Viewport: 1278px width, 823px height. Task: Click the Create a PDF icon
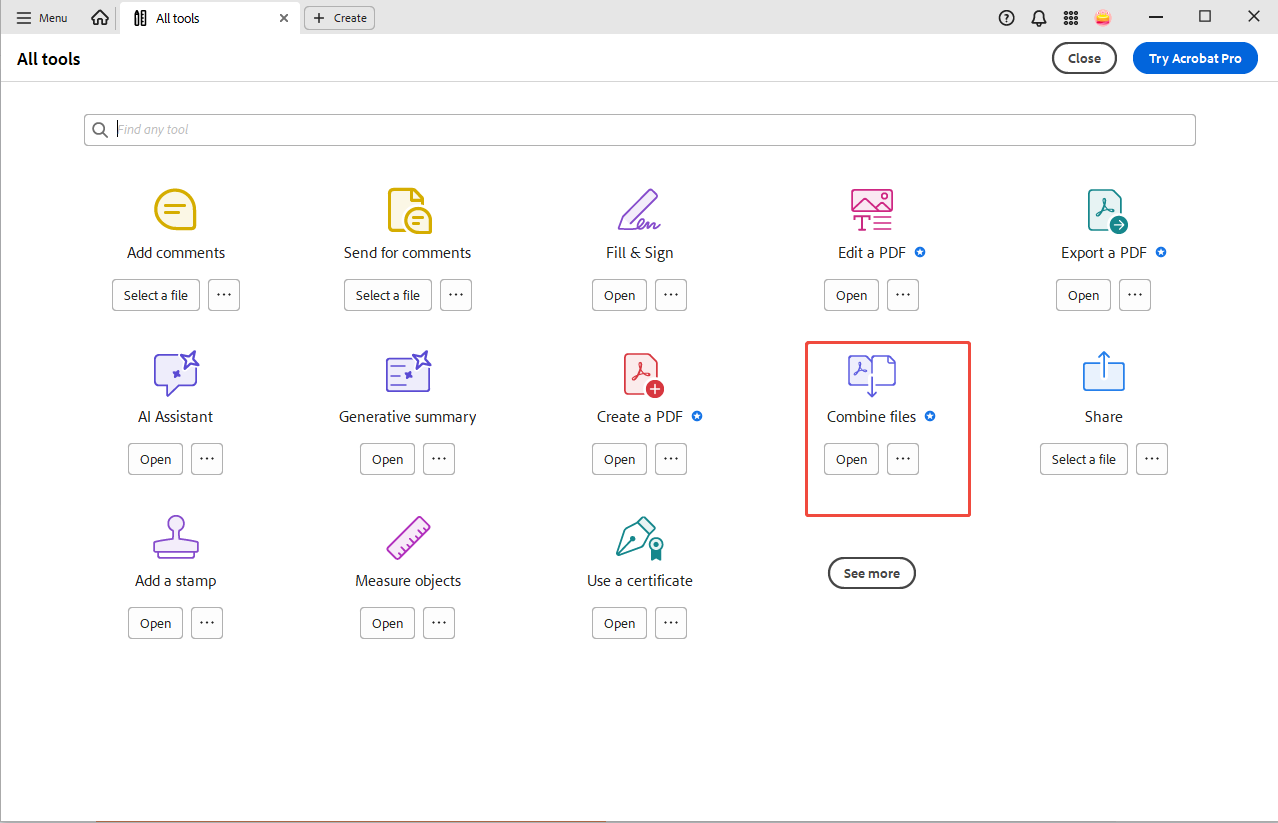click(642, 375)
